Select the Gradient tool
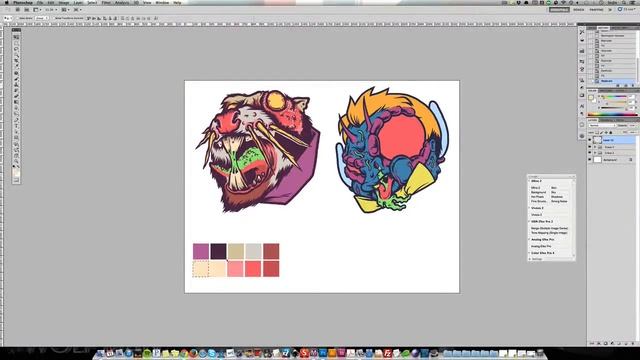640x360 pixels. pyautogui.click(x=16, y=102)
